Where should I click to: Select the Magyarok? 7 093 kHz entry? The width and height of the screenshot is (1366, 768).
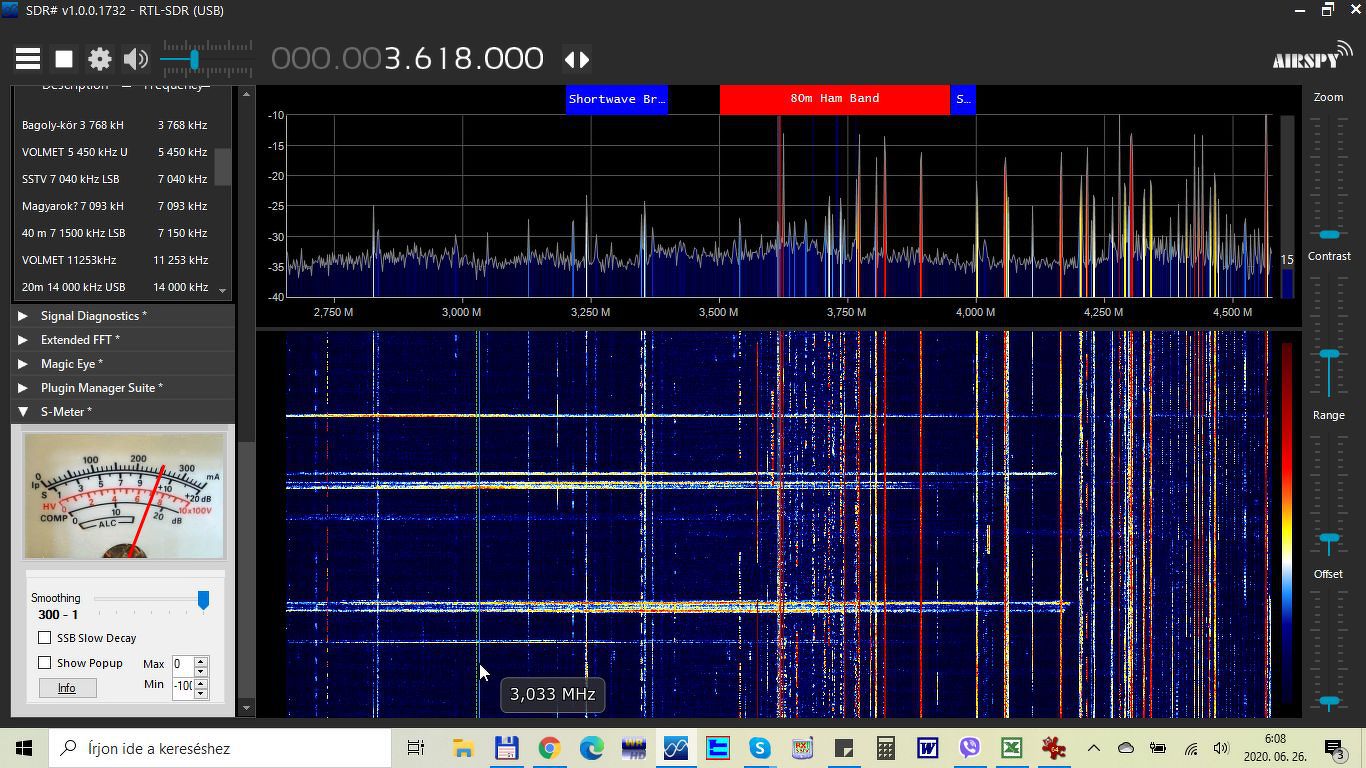115,206
